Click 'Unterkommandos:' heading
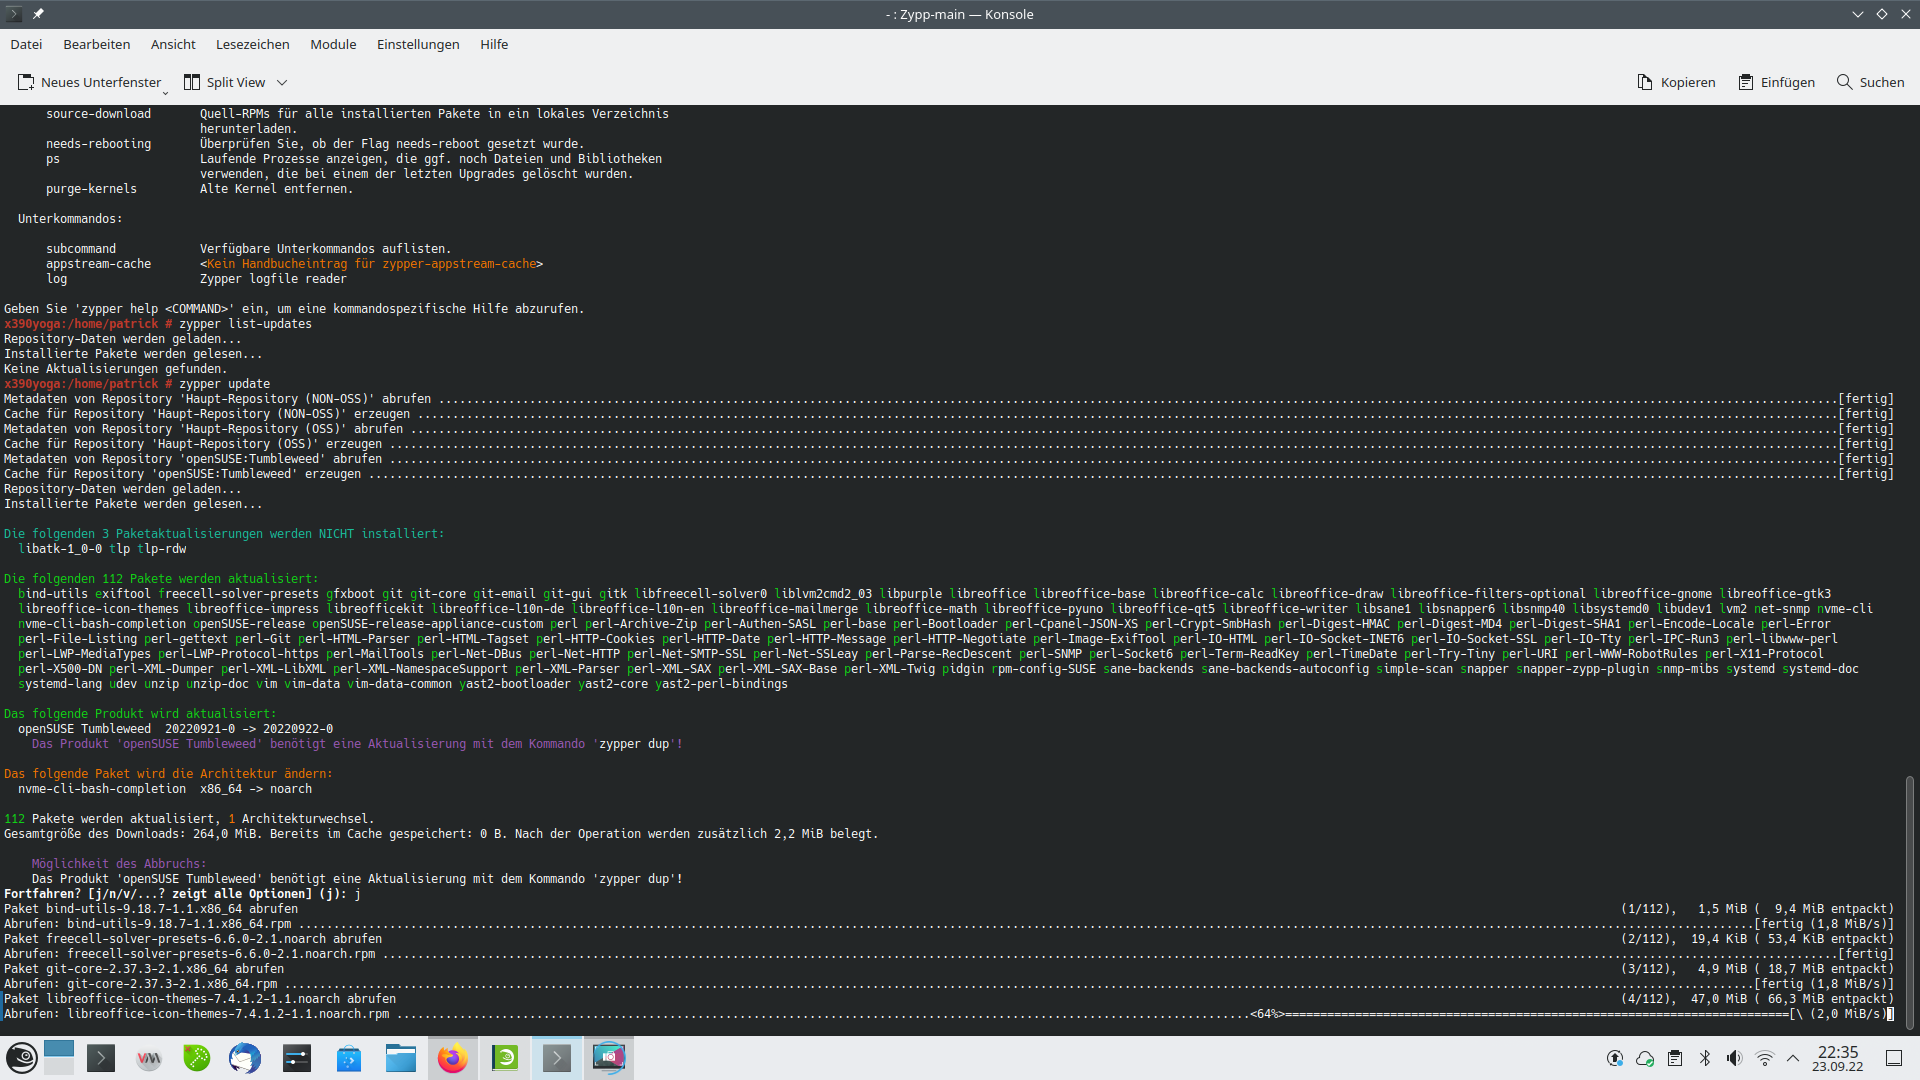 click(x=70, y=219)
